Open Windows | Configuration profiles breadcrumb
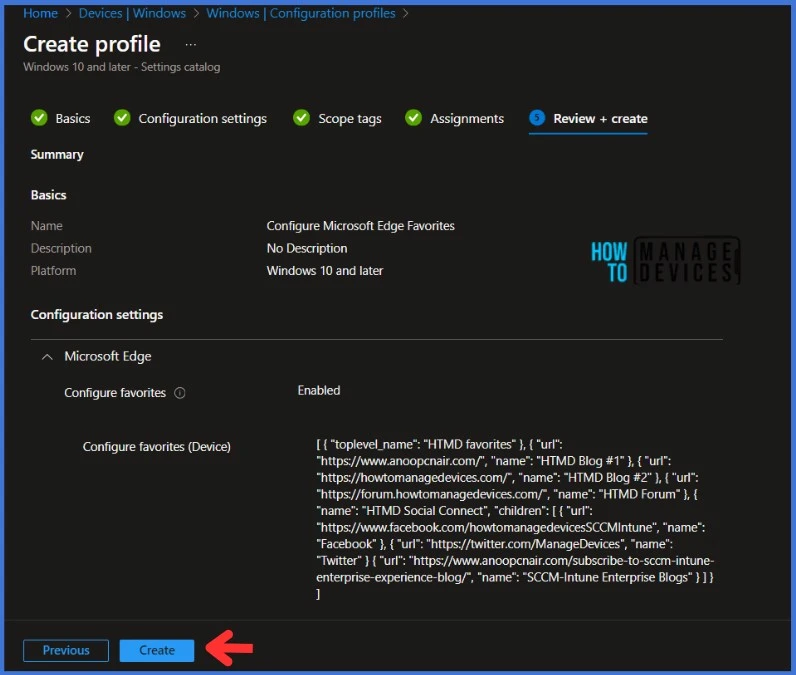The height and width of the screenshot is (675, 796). (x=301, y=13)
